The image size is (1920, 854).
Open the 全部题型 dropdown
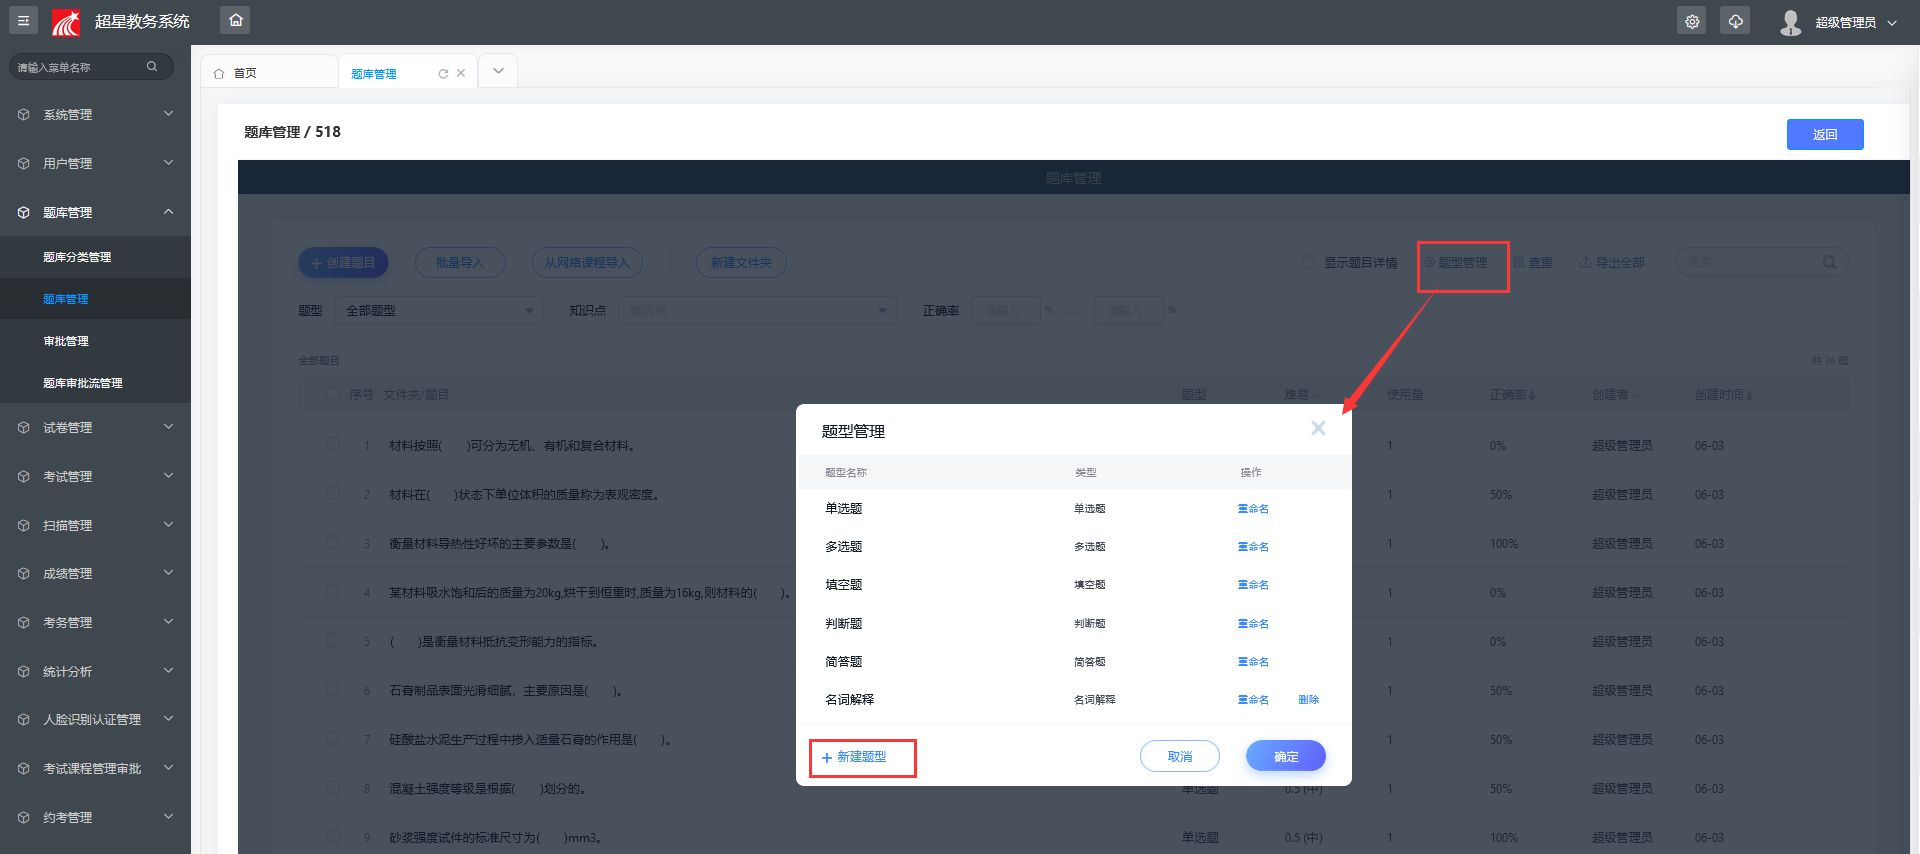point(438,311)
